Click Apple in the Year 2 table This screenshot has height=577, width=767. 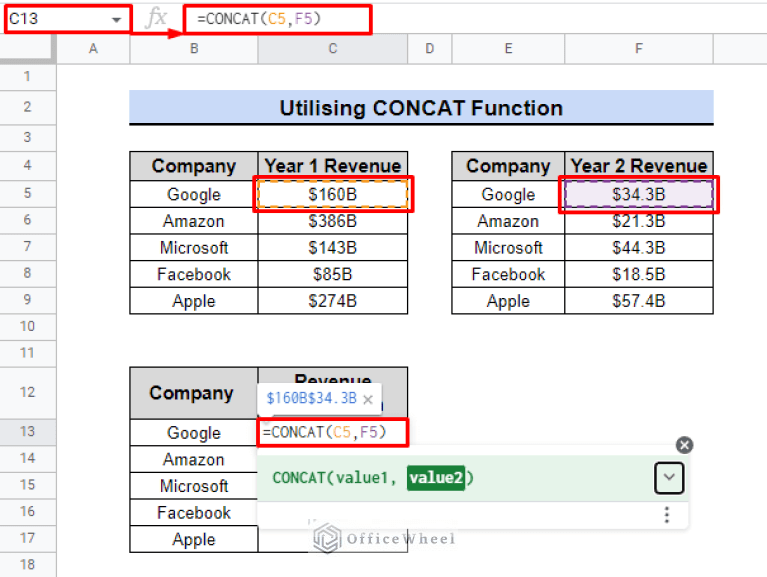pyautogui.click(x=508, y=301)
